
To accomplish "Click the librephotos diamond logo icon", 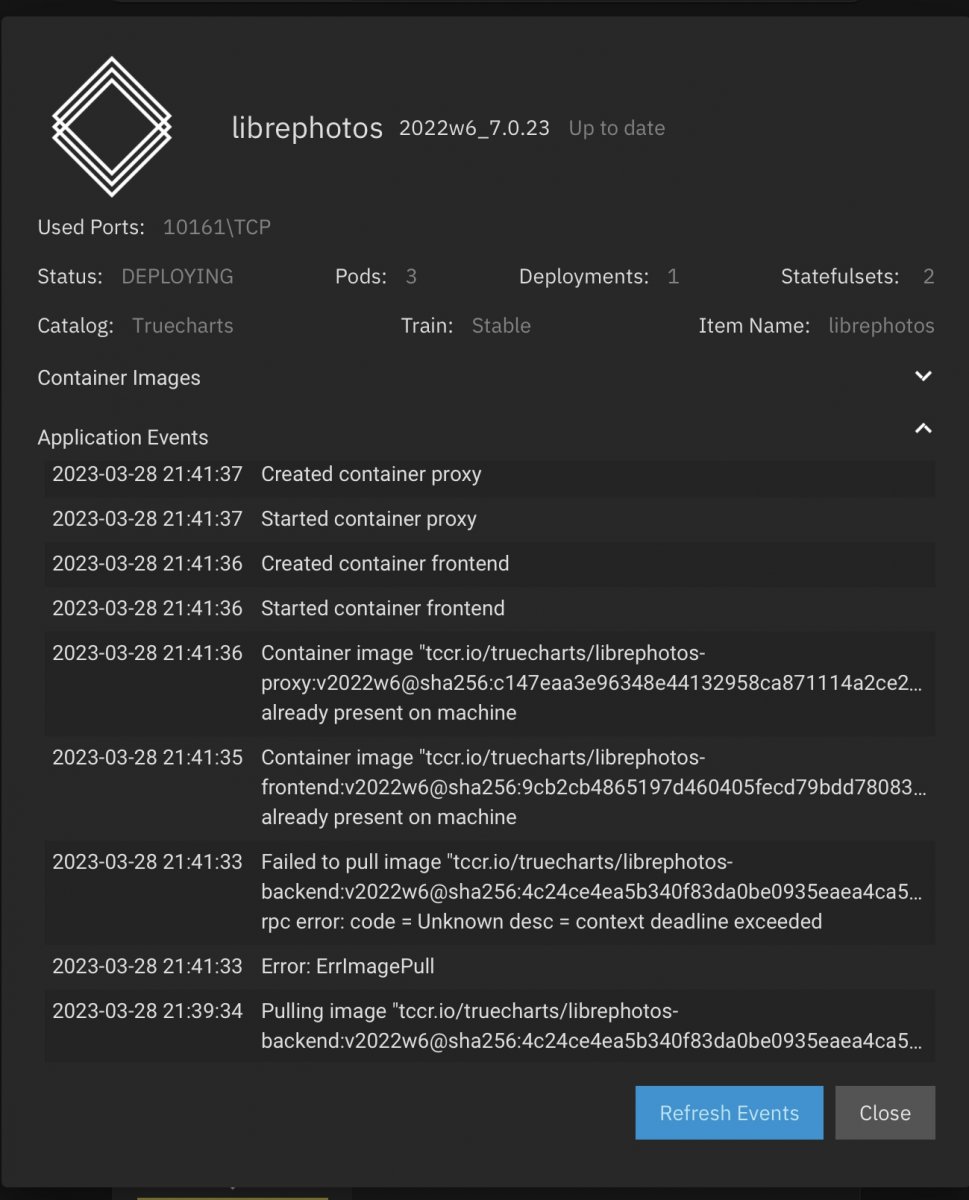I will 112,127.
